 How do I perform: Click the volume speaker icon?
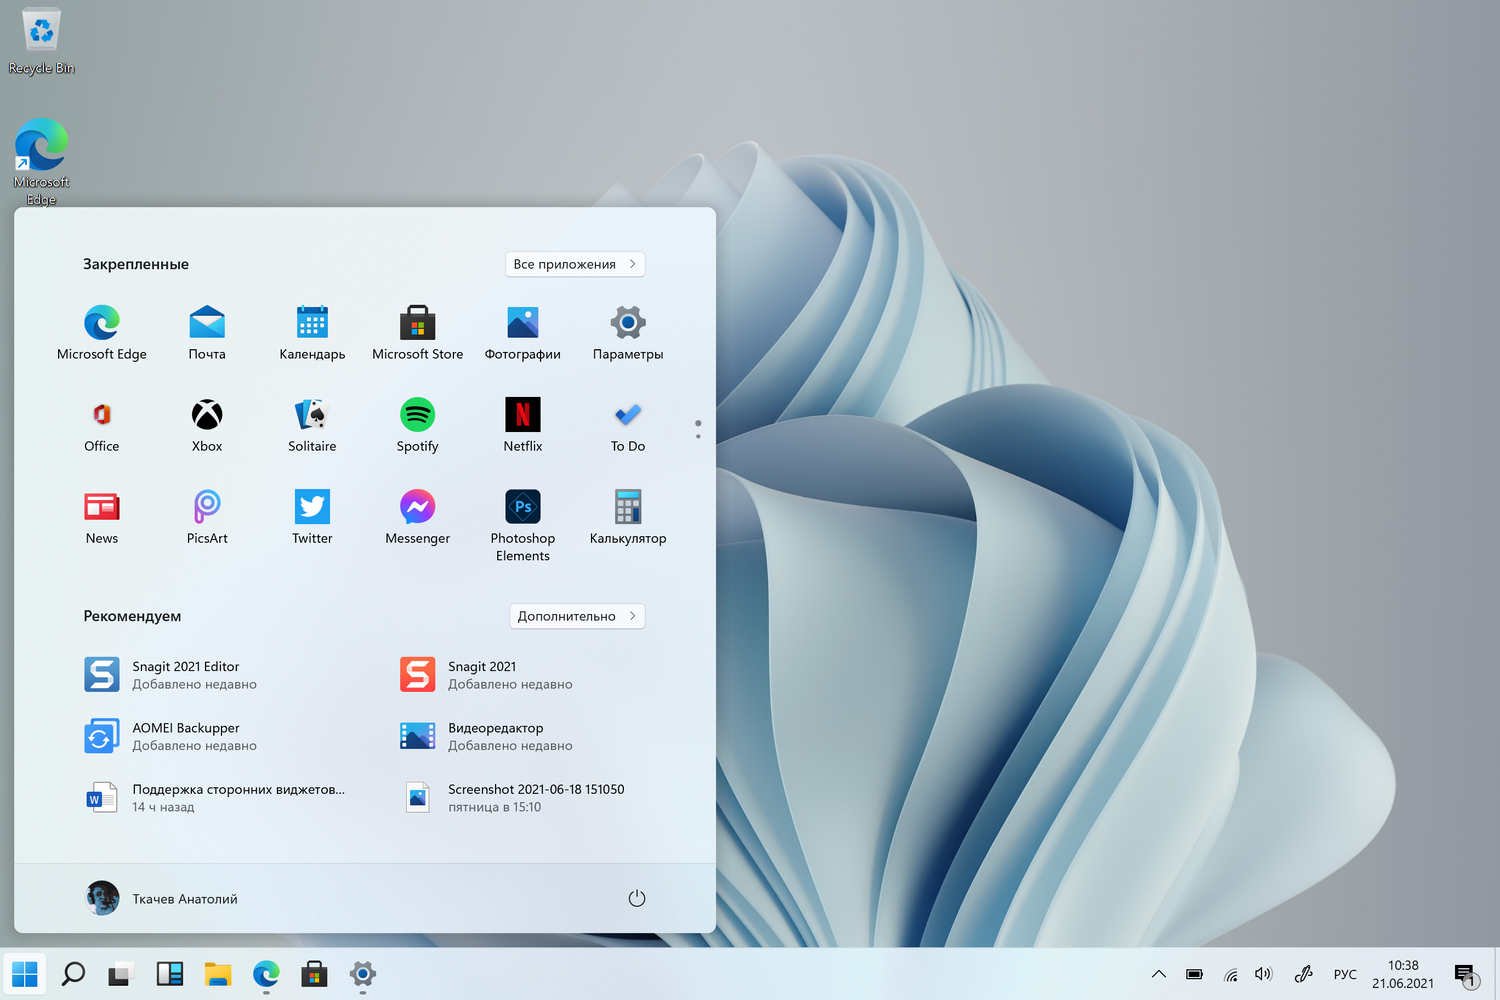[1264, 974]
